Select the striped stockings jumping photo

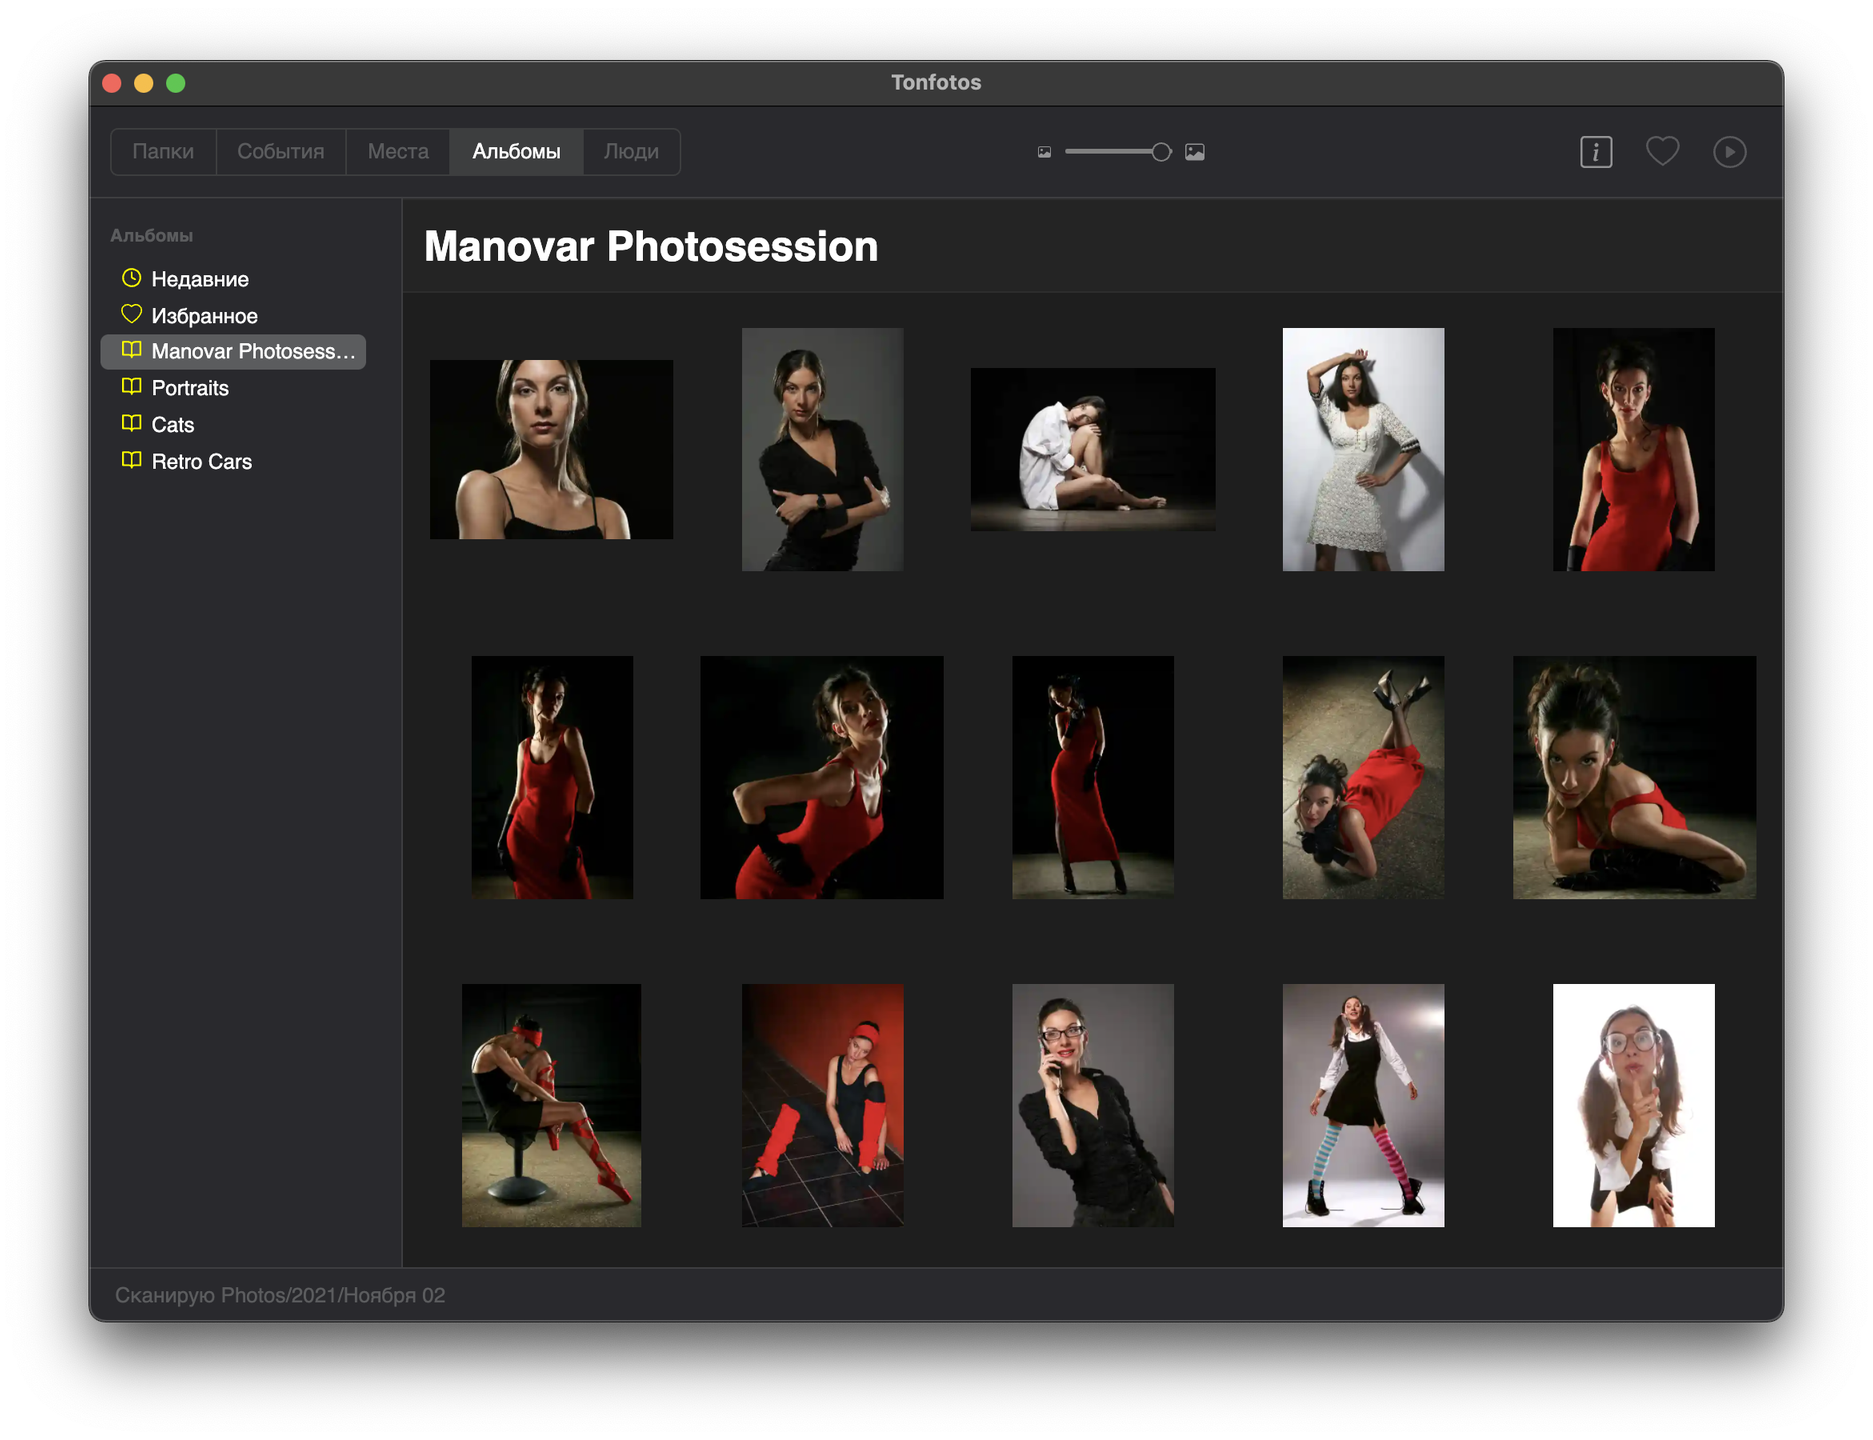click(x=1363, y=1105)
